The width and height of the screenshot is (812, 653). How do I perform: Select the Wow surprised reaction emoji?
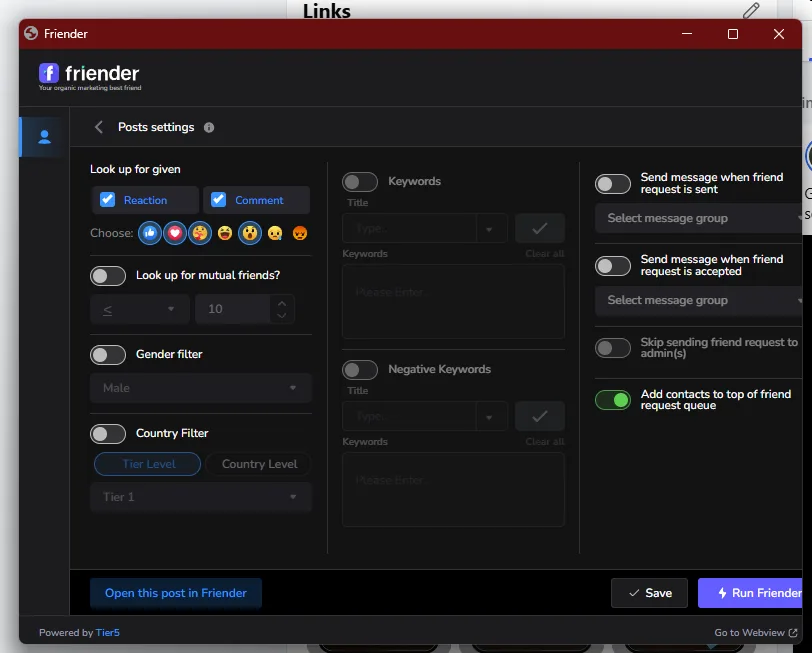pos(250,233)
